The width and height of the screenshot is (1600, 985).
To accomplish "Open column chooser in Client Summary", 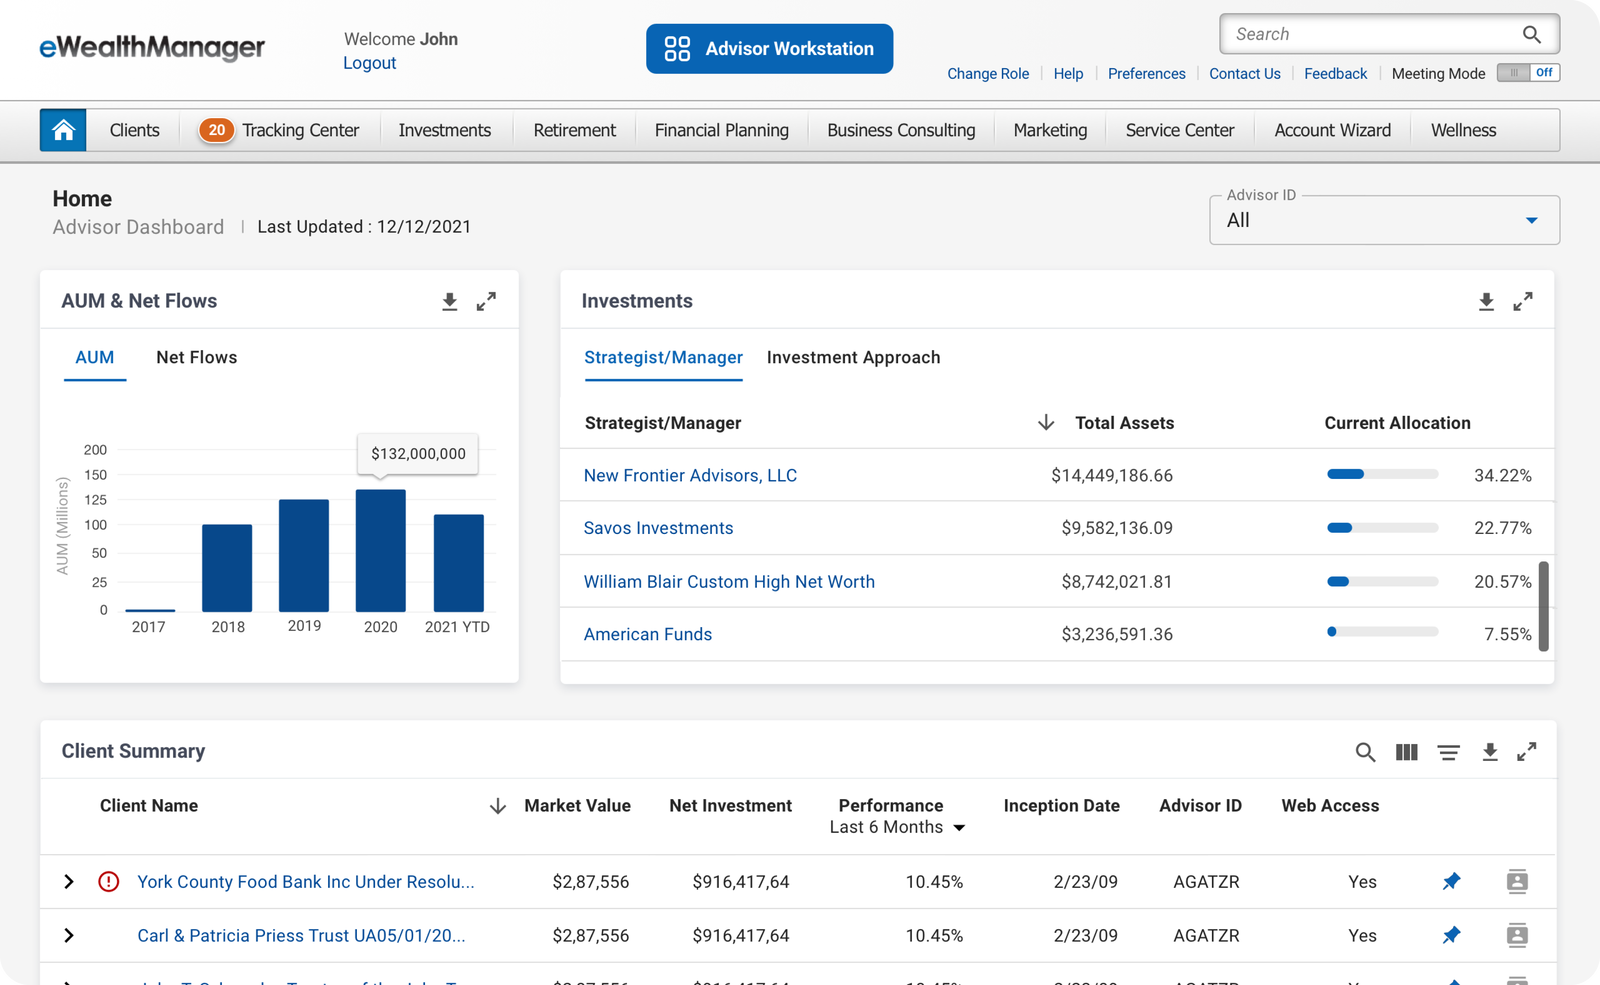I will point(1407,752).
